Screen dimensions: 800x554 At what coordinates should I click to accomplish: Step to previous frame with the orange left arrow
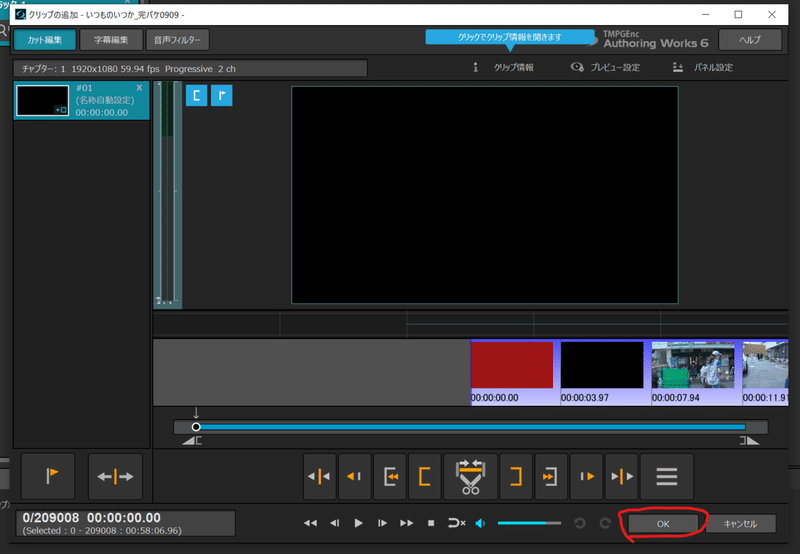[355, 476]
